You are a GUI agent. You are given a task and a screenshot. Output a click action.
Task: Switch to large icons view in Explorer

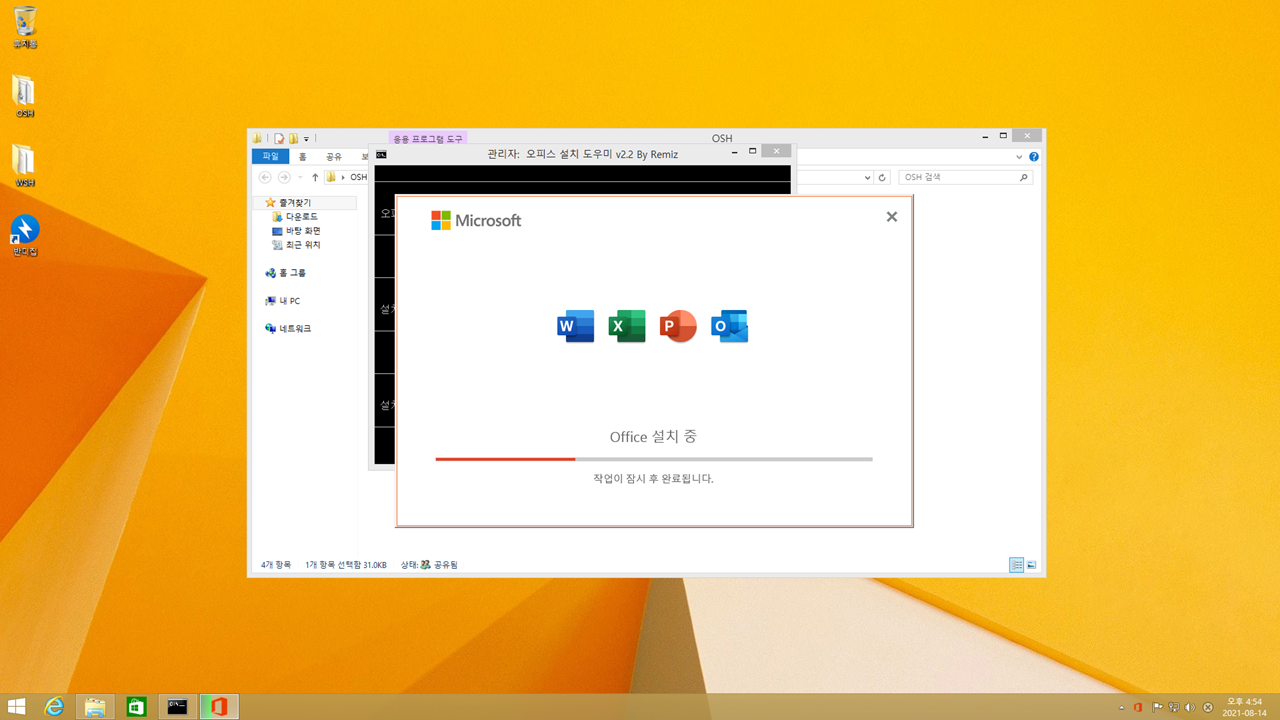click(x=1031, y=565)
